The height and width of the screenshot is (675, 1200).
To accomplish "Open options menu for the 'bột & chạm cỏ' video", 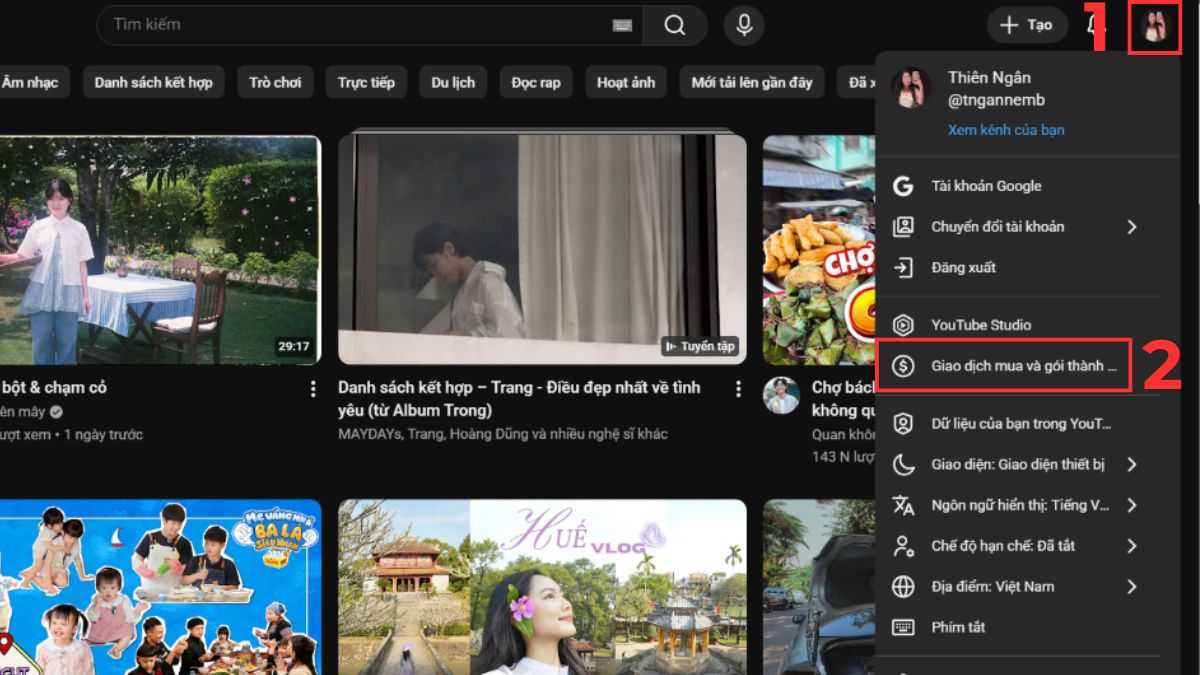I will 313,388.
